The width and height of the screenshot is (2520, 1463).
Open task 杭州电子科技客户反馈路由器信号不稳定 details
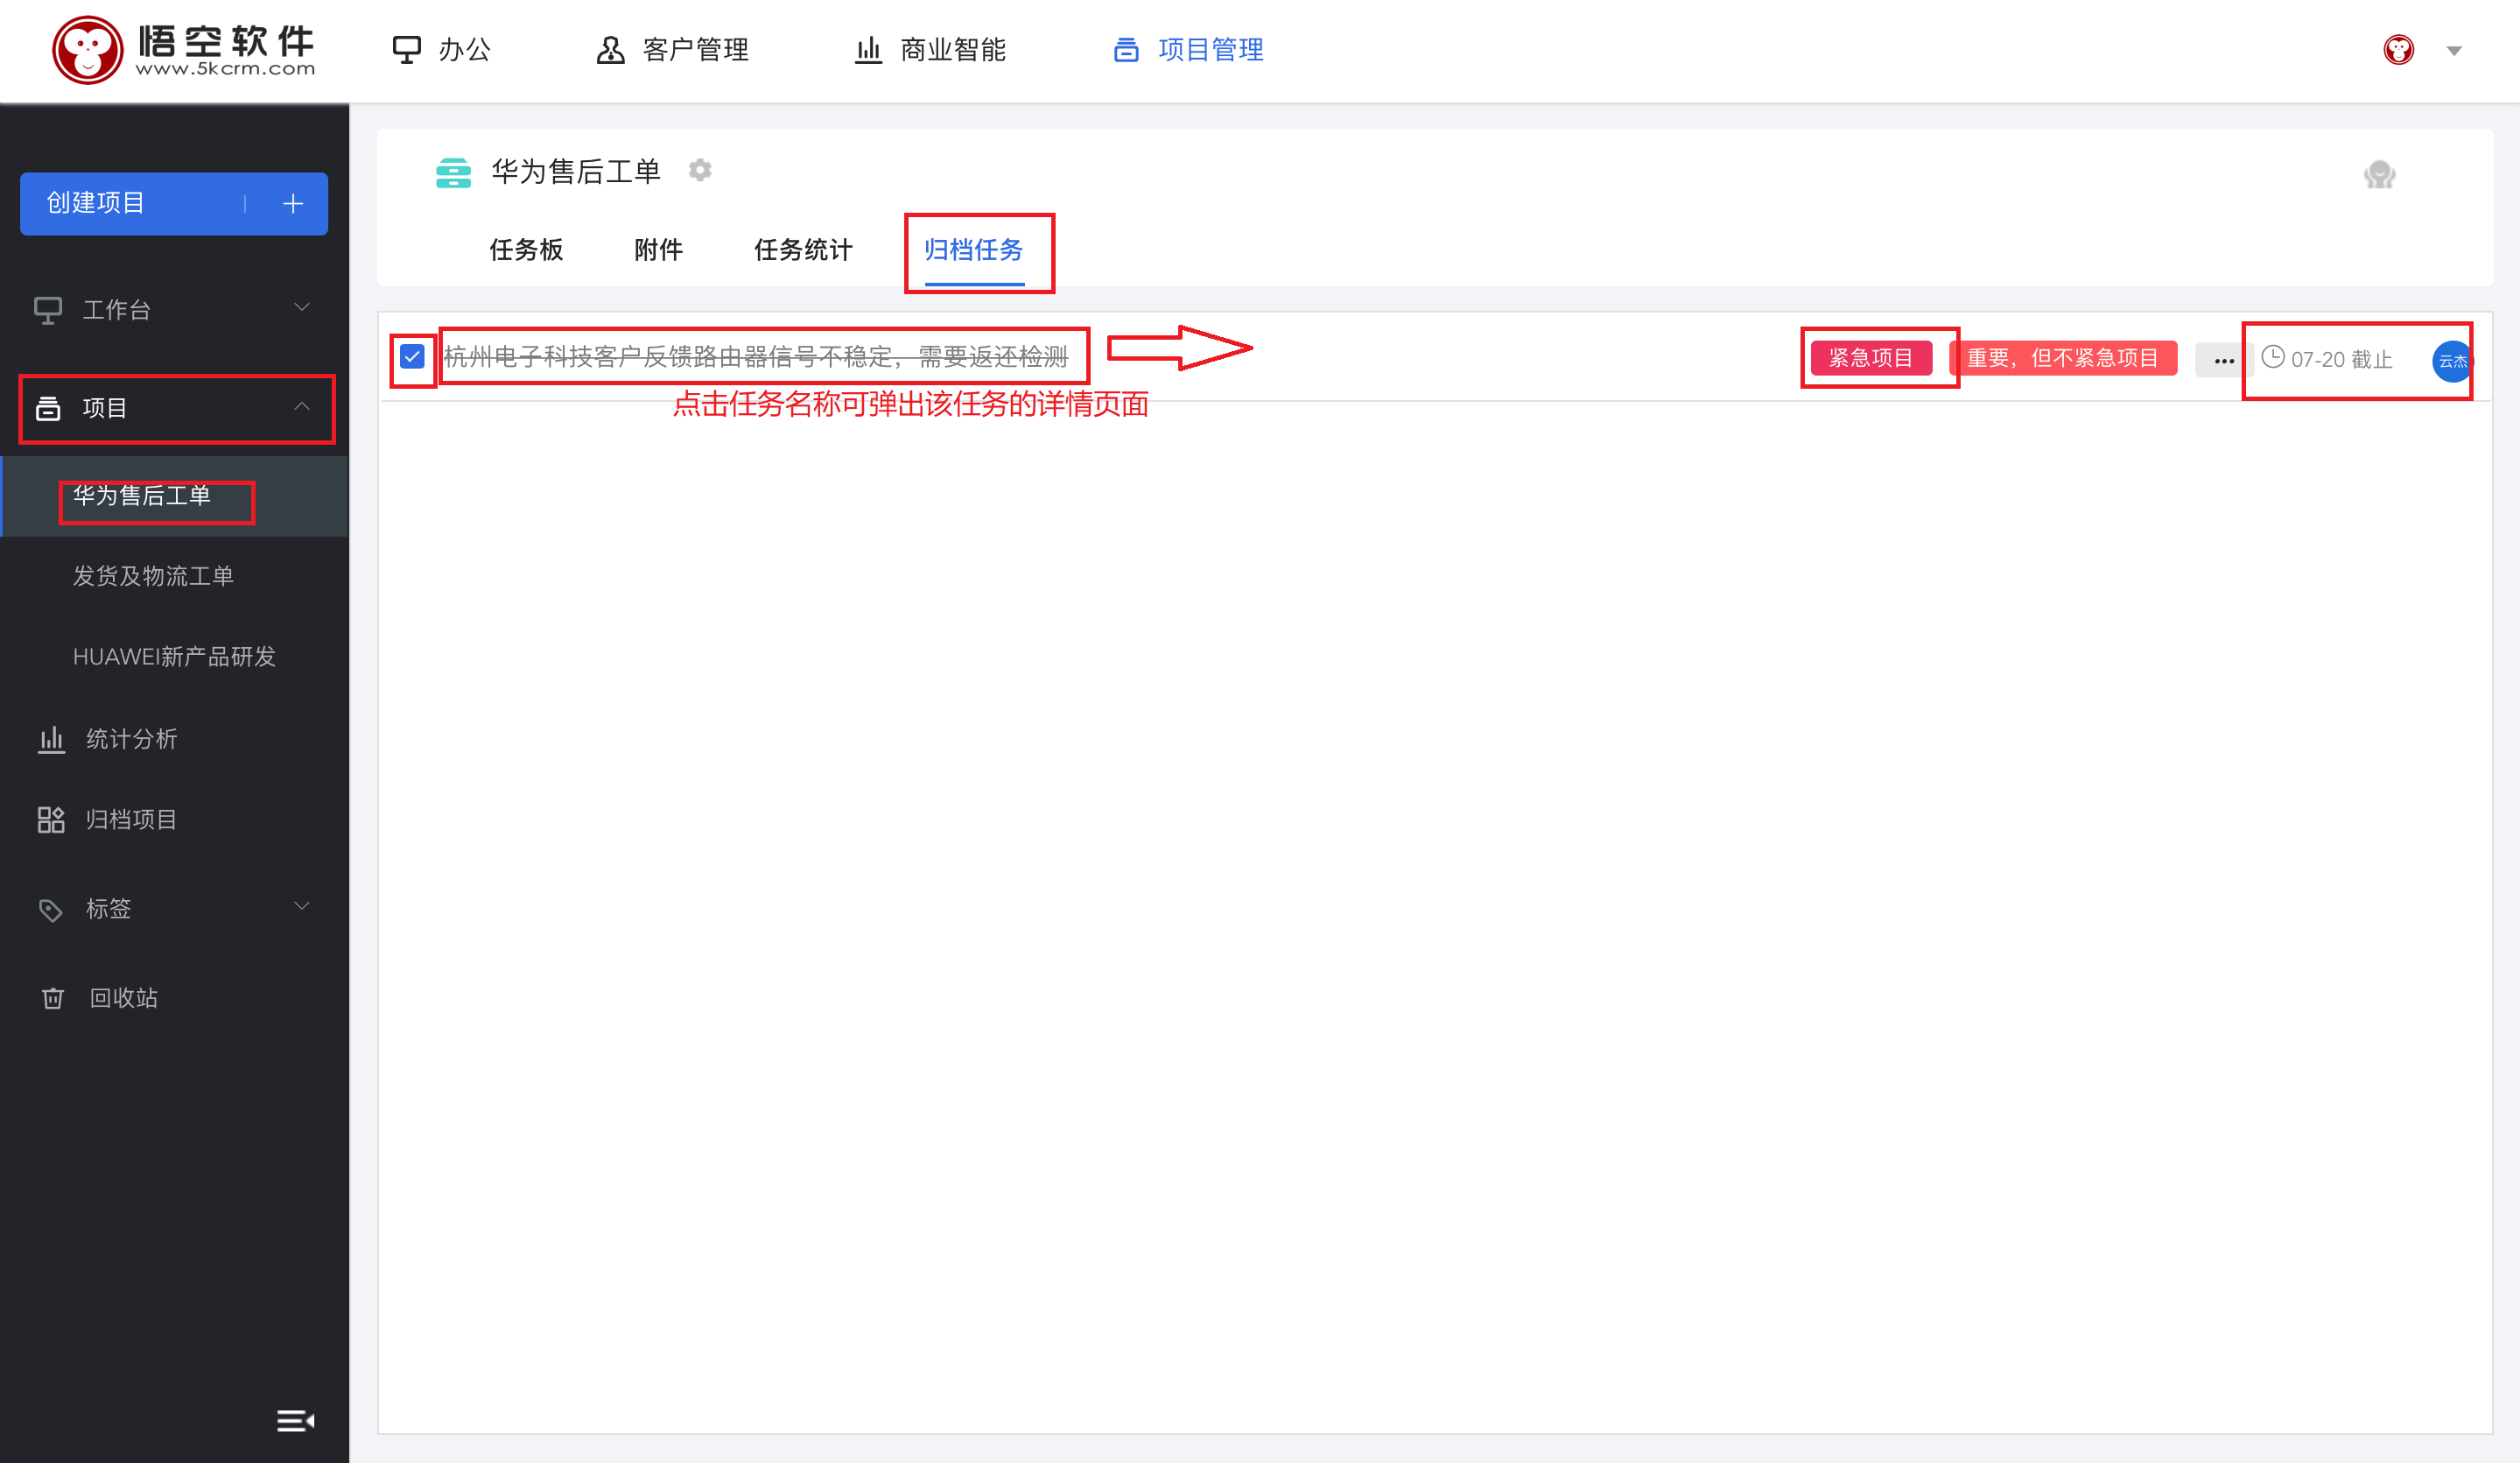(x=756, y=356)
